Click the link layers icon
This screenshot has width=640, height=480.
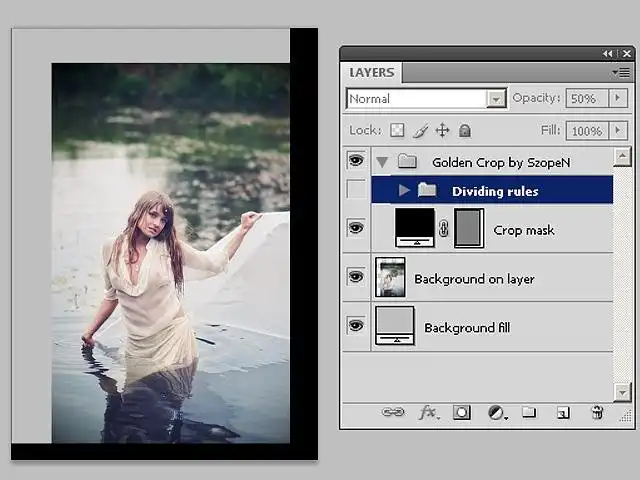coord(393,412)
